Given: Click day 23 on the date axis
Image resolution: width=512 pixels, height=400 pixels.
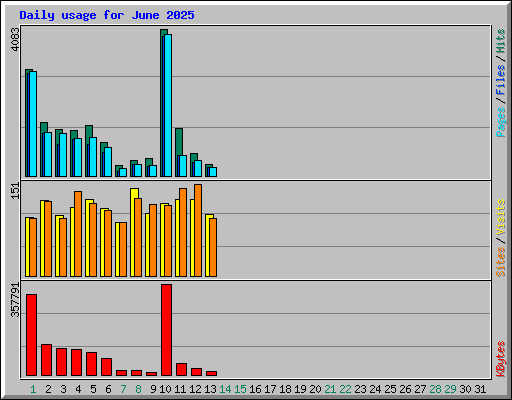Looking at the screenshot, I should point(360,389).
